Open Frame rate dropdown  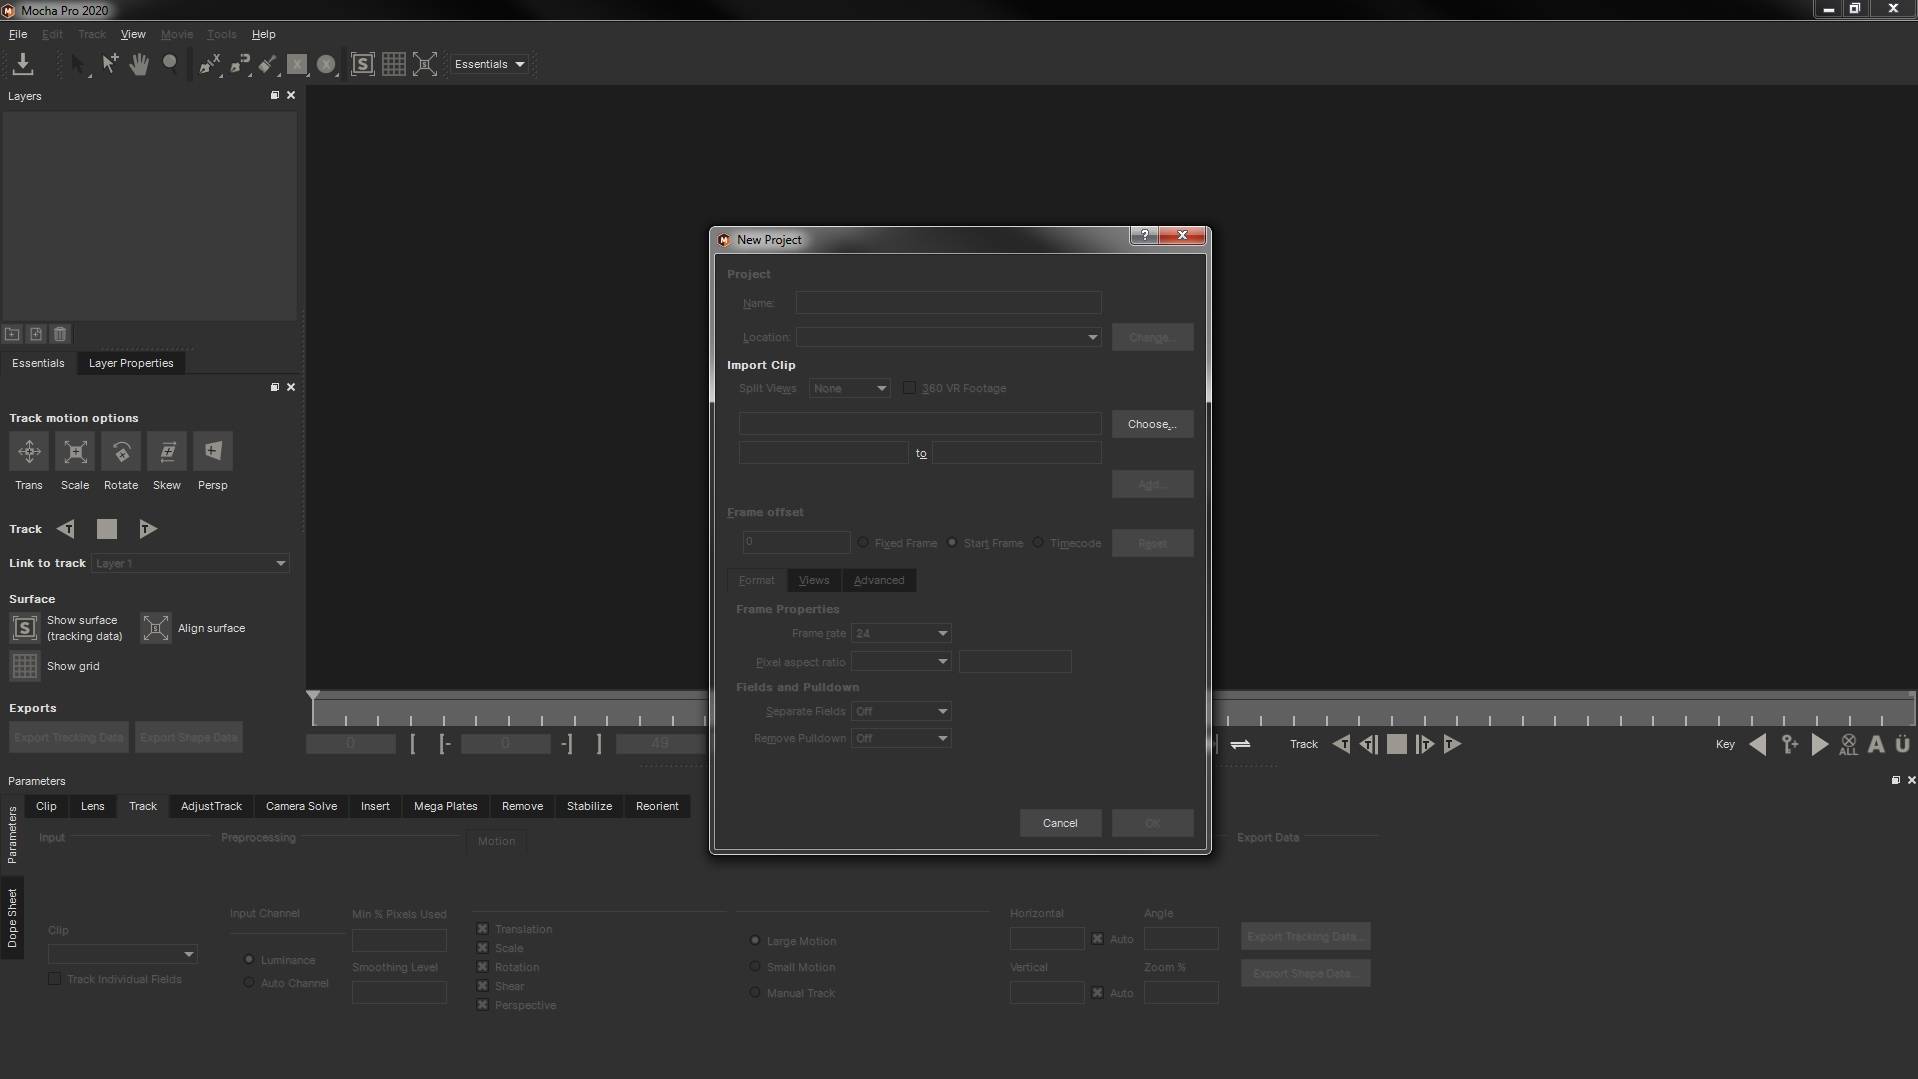pos(900,633)
